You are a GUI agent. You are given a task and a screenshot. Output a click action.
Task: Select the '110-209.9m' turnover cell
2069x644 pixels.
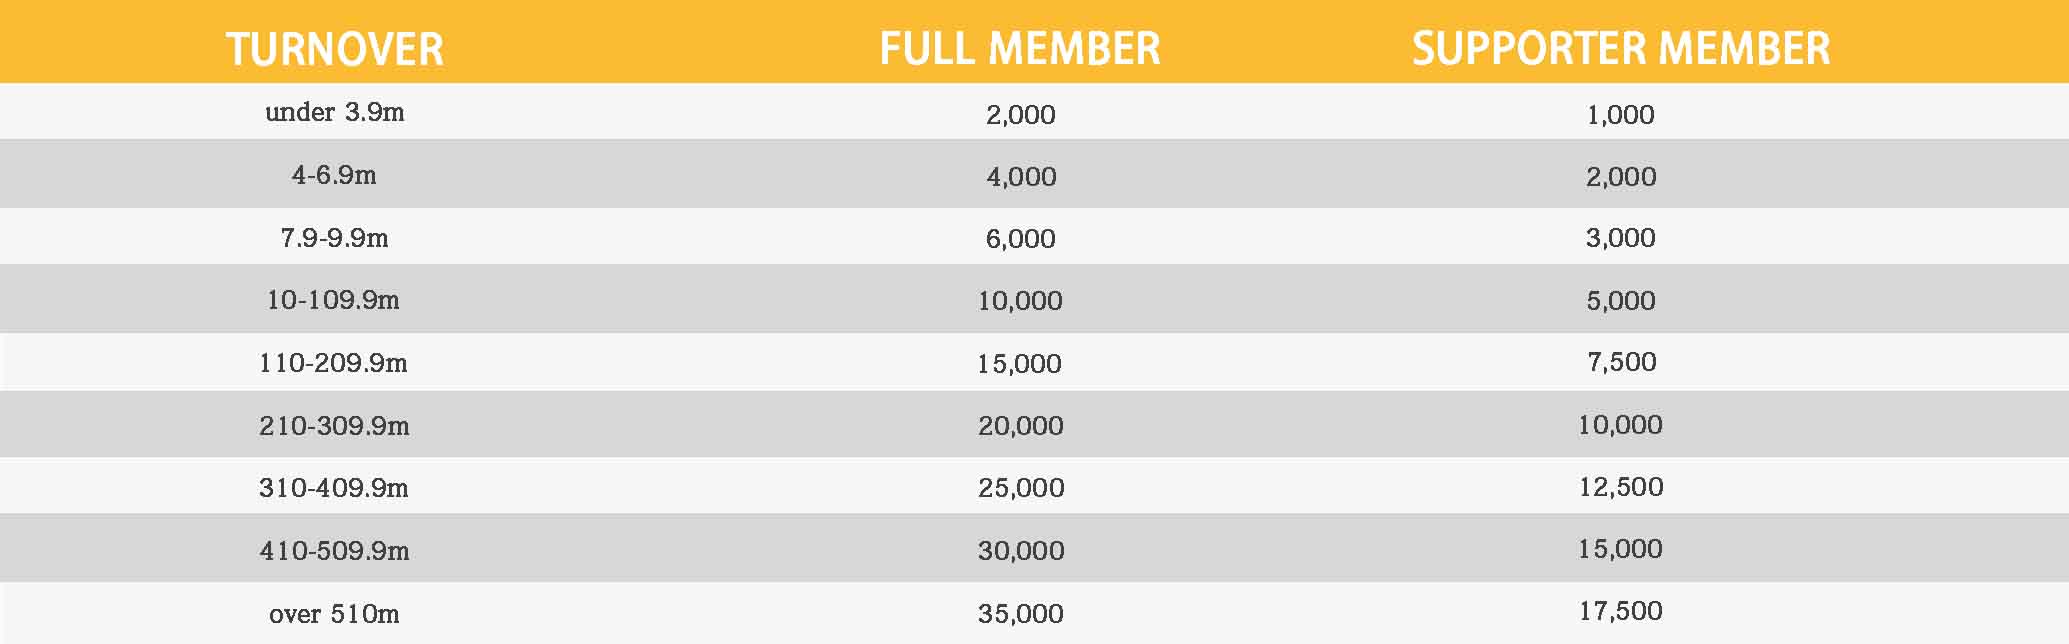click(x=333, y=363)
